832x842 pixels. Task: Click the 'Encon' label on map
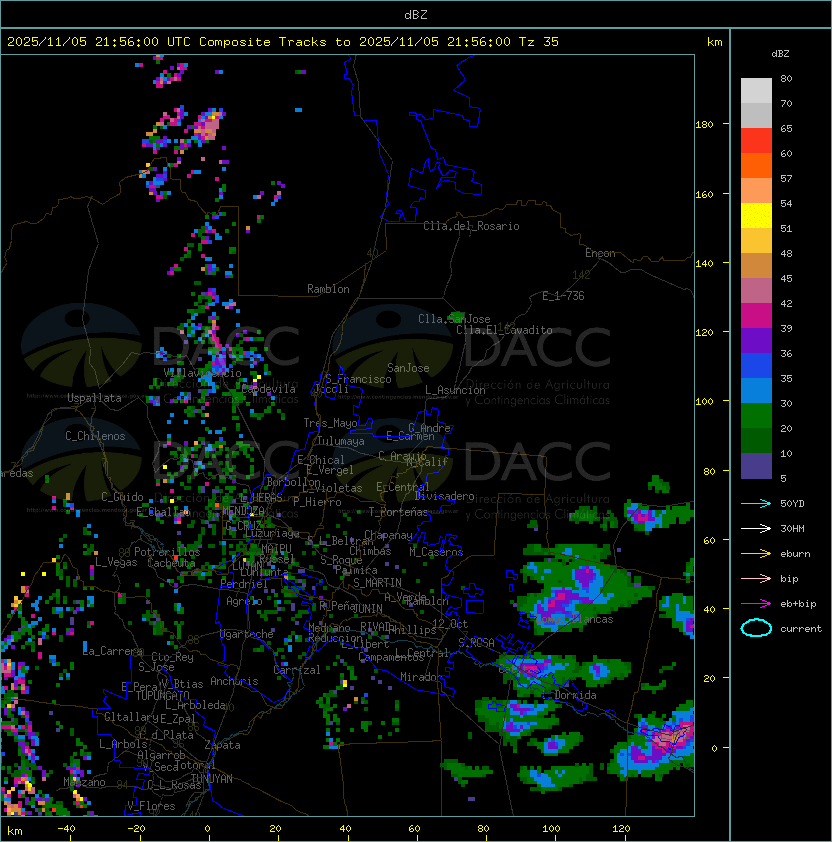(600, 253)
